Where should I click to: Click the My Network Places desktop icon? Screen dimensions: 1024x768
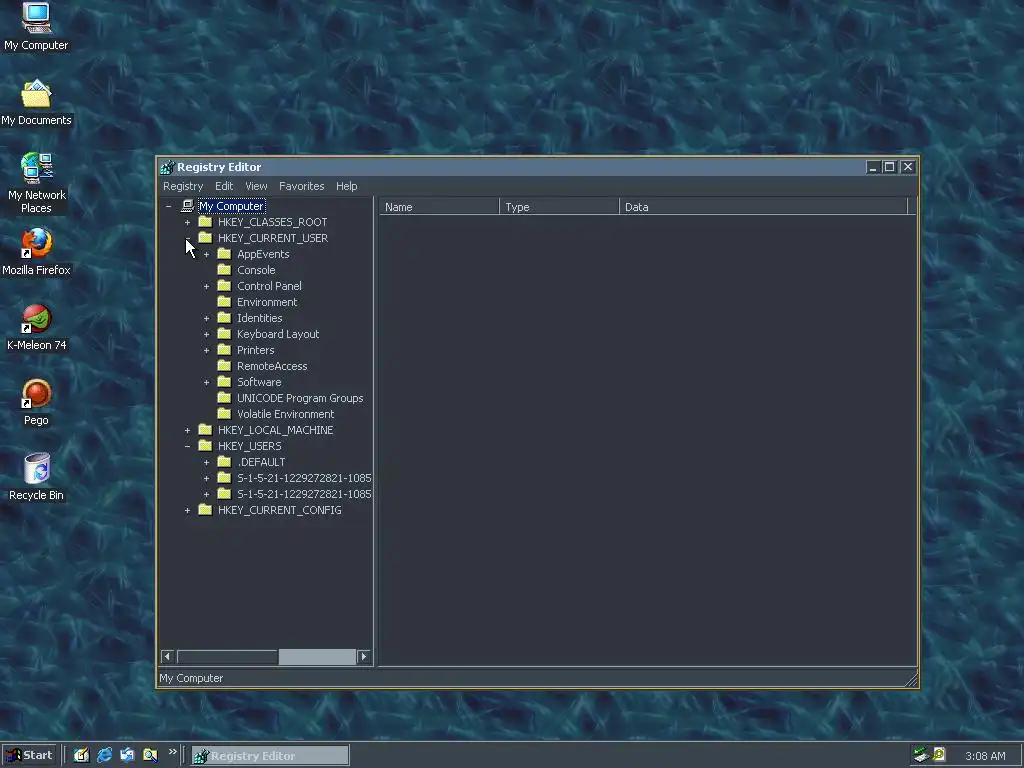point(36,183)
